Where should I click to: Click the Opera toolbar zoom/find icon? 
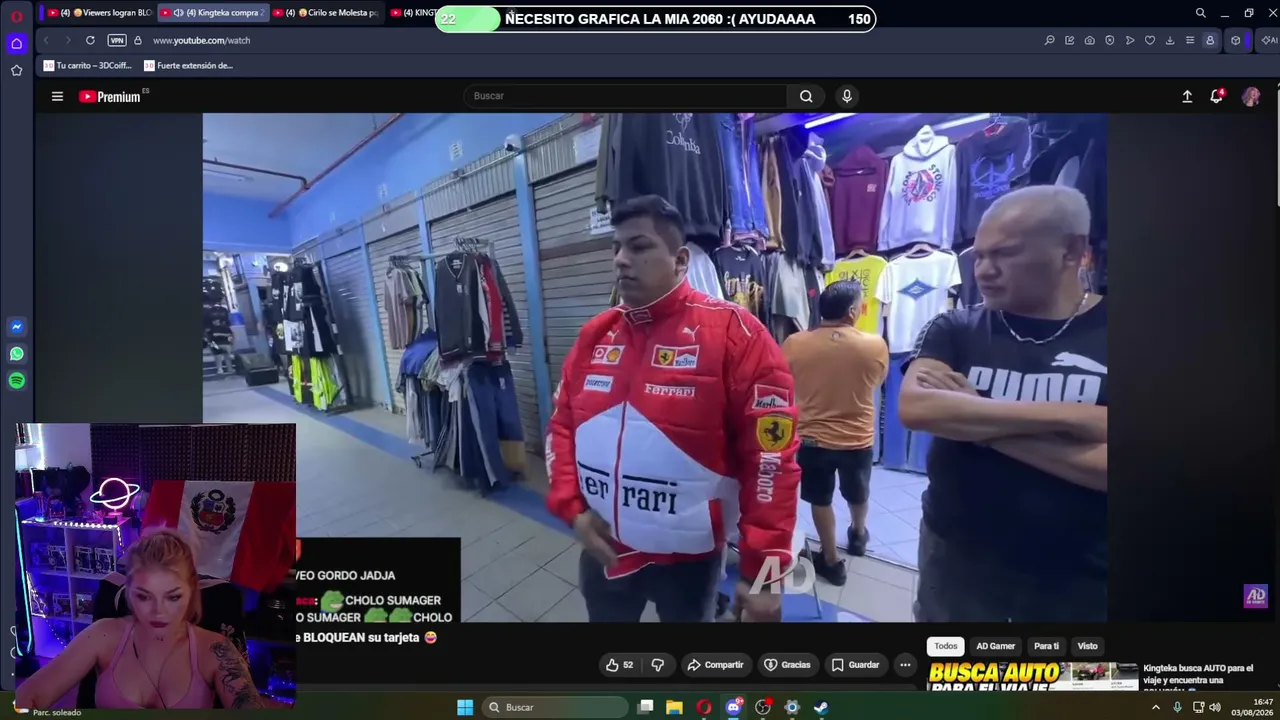[x=1049, y=40]
